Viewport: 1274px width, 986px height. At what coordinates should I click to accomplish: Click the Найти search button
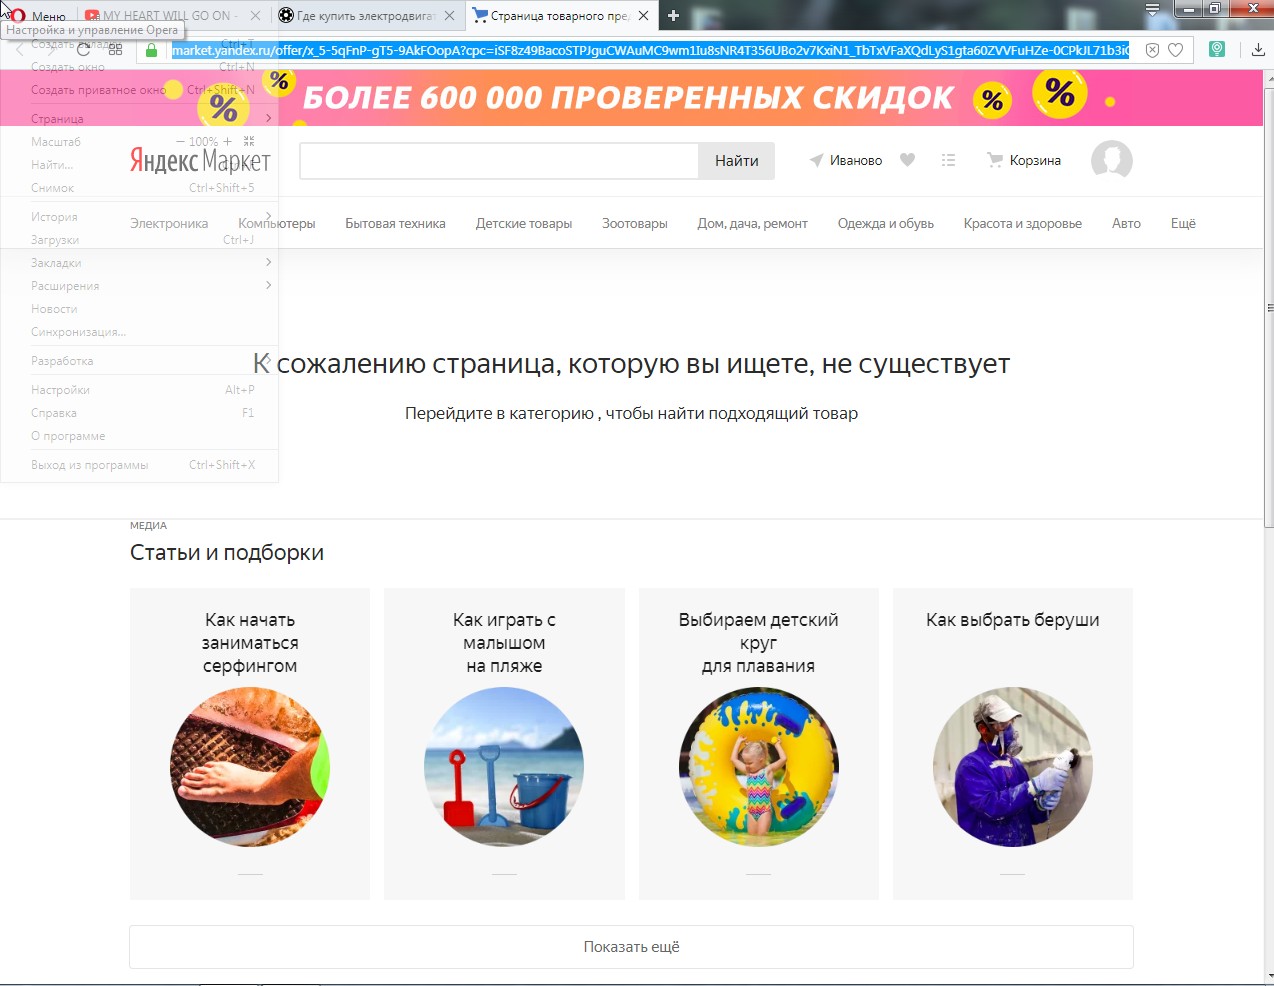tap(737, 161)
